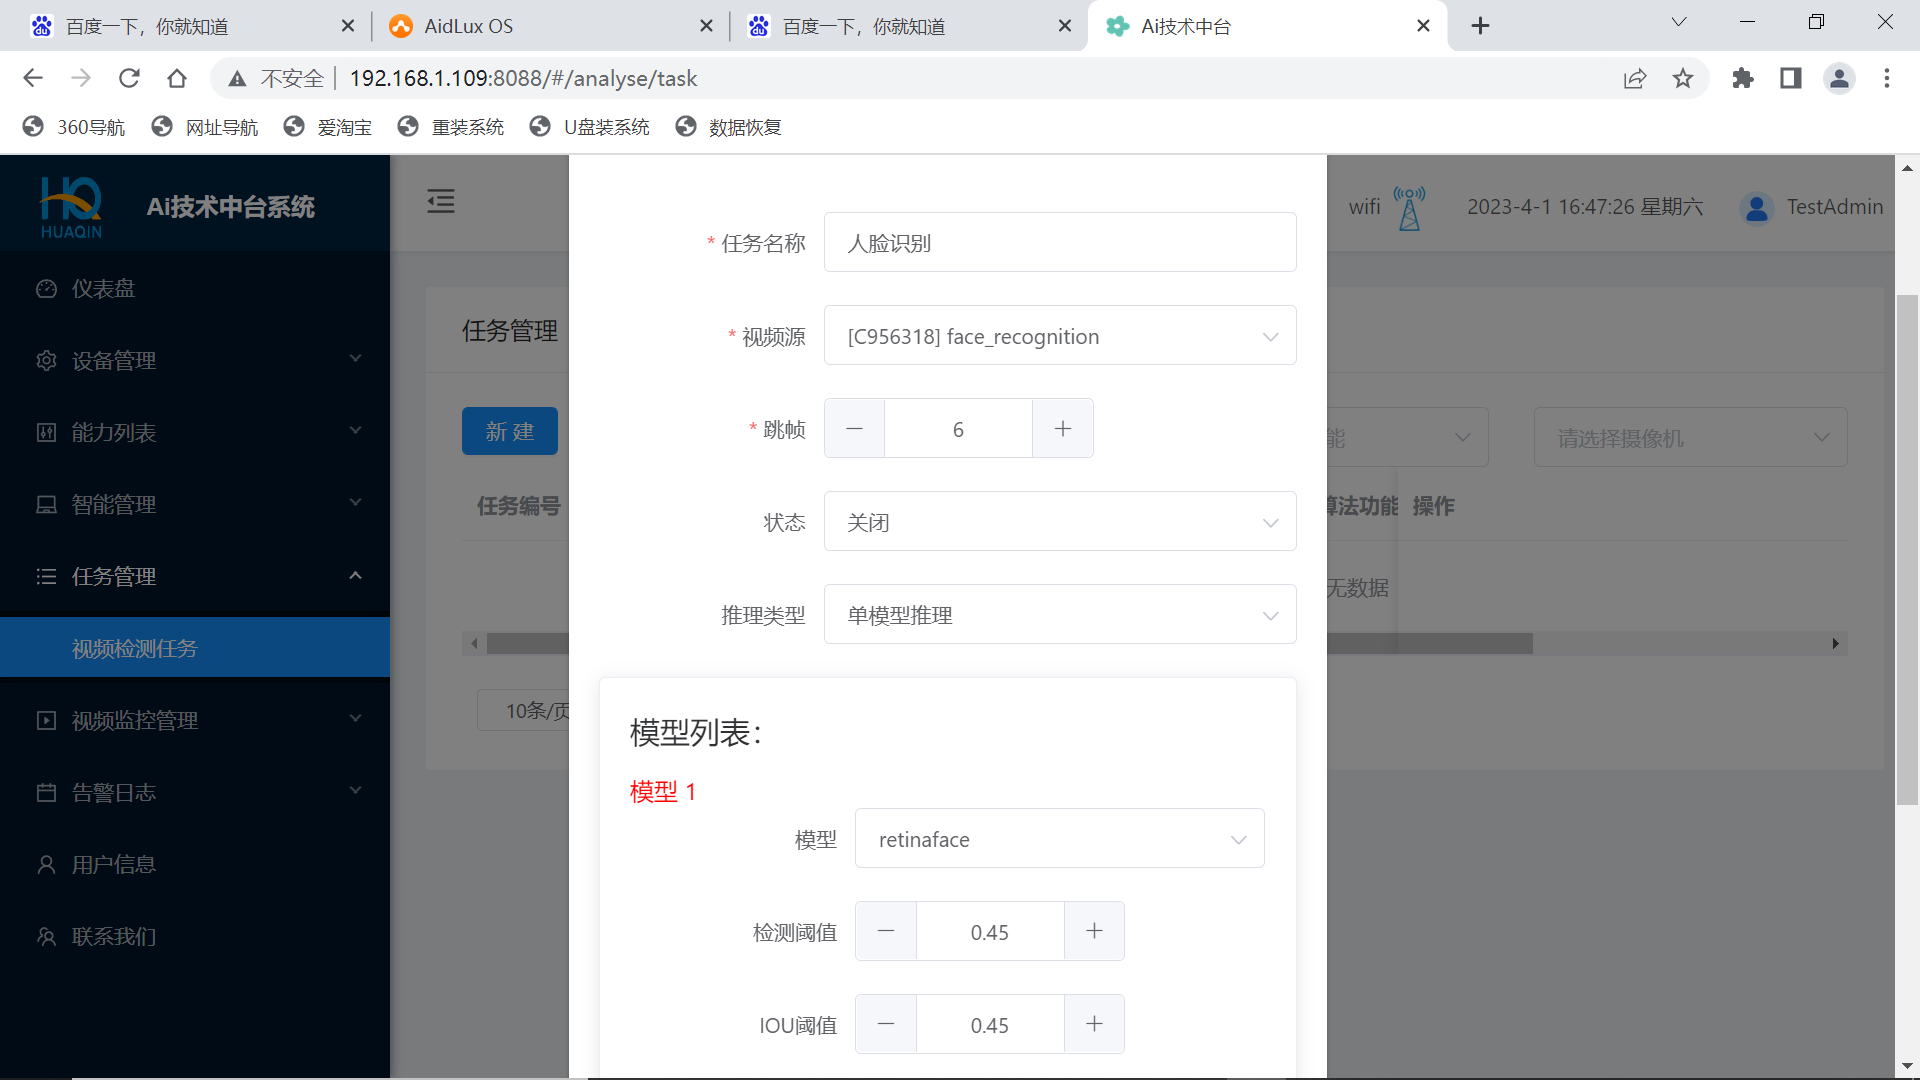Image resolution: width=1920 pixels, height=1080 pixels.
Task: Click the not secure warning icon
Action: (237, 78)
